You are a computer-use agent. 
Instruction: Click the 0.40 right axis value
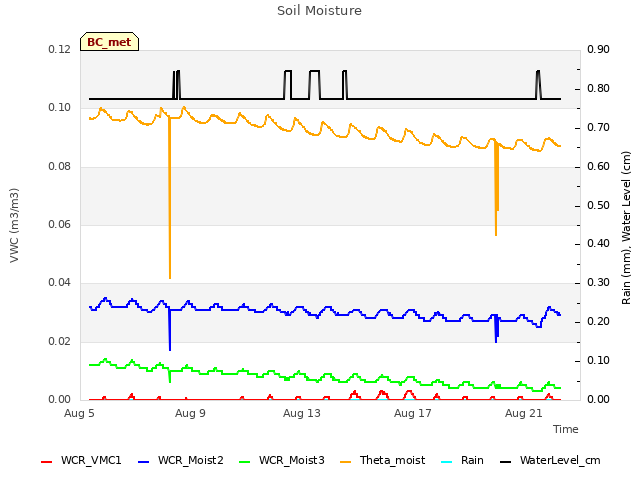point(598,244)
